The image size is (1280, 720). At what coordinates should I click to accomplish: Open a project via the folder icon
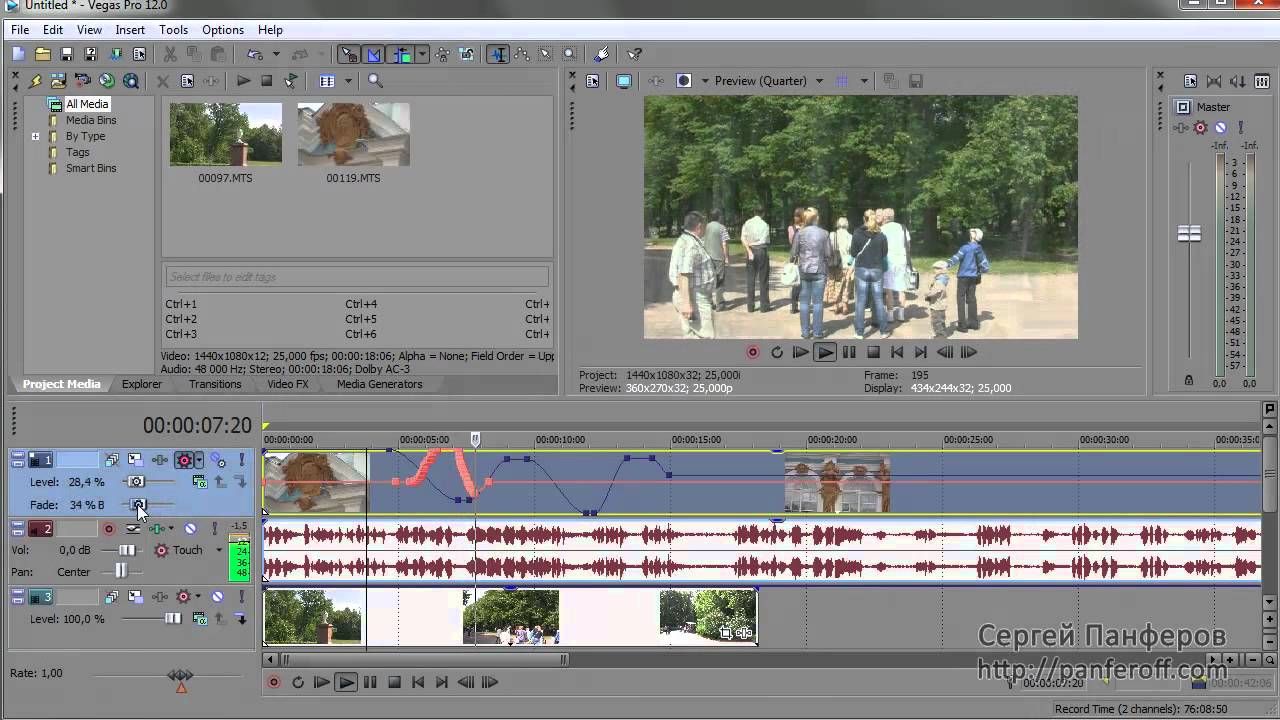[x=43, y=55]
